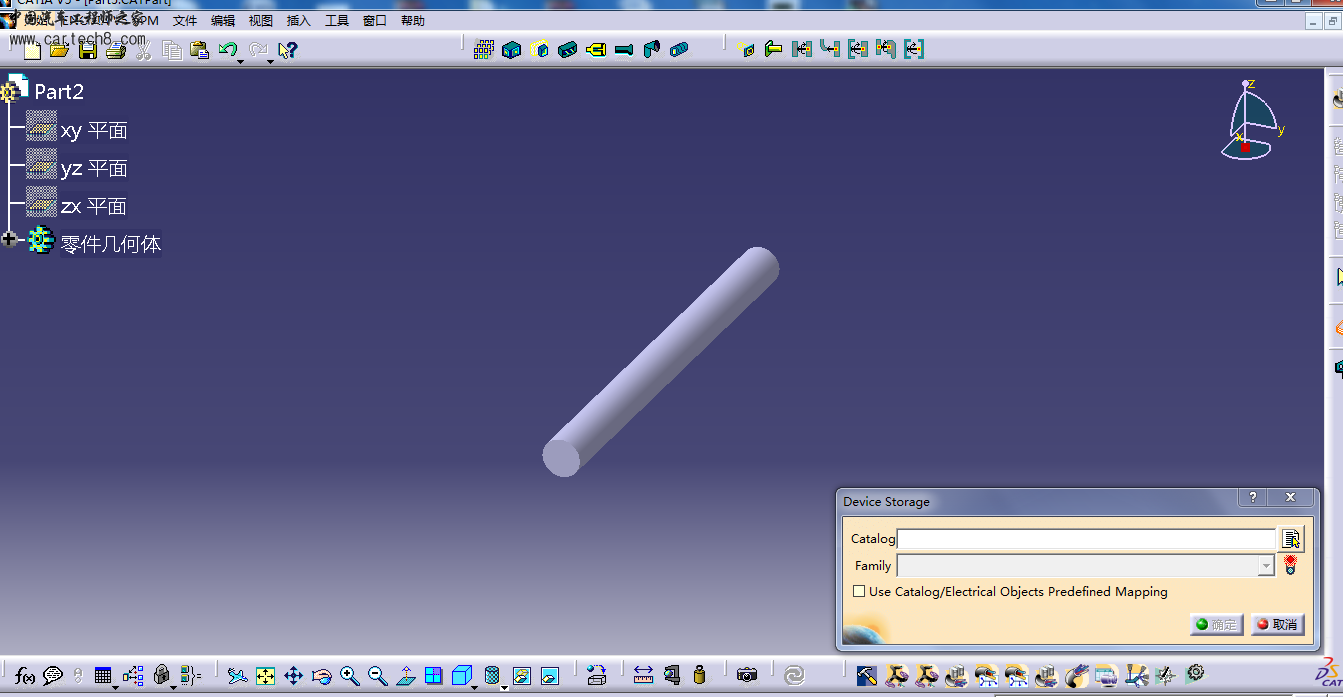Click the Isometric view cube icon
The image size is (1343, 697).
click(461, 676)
